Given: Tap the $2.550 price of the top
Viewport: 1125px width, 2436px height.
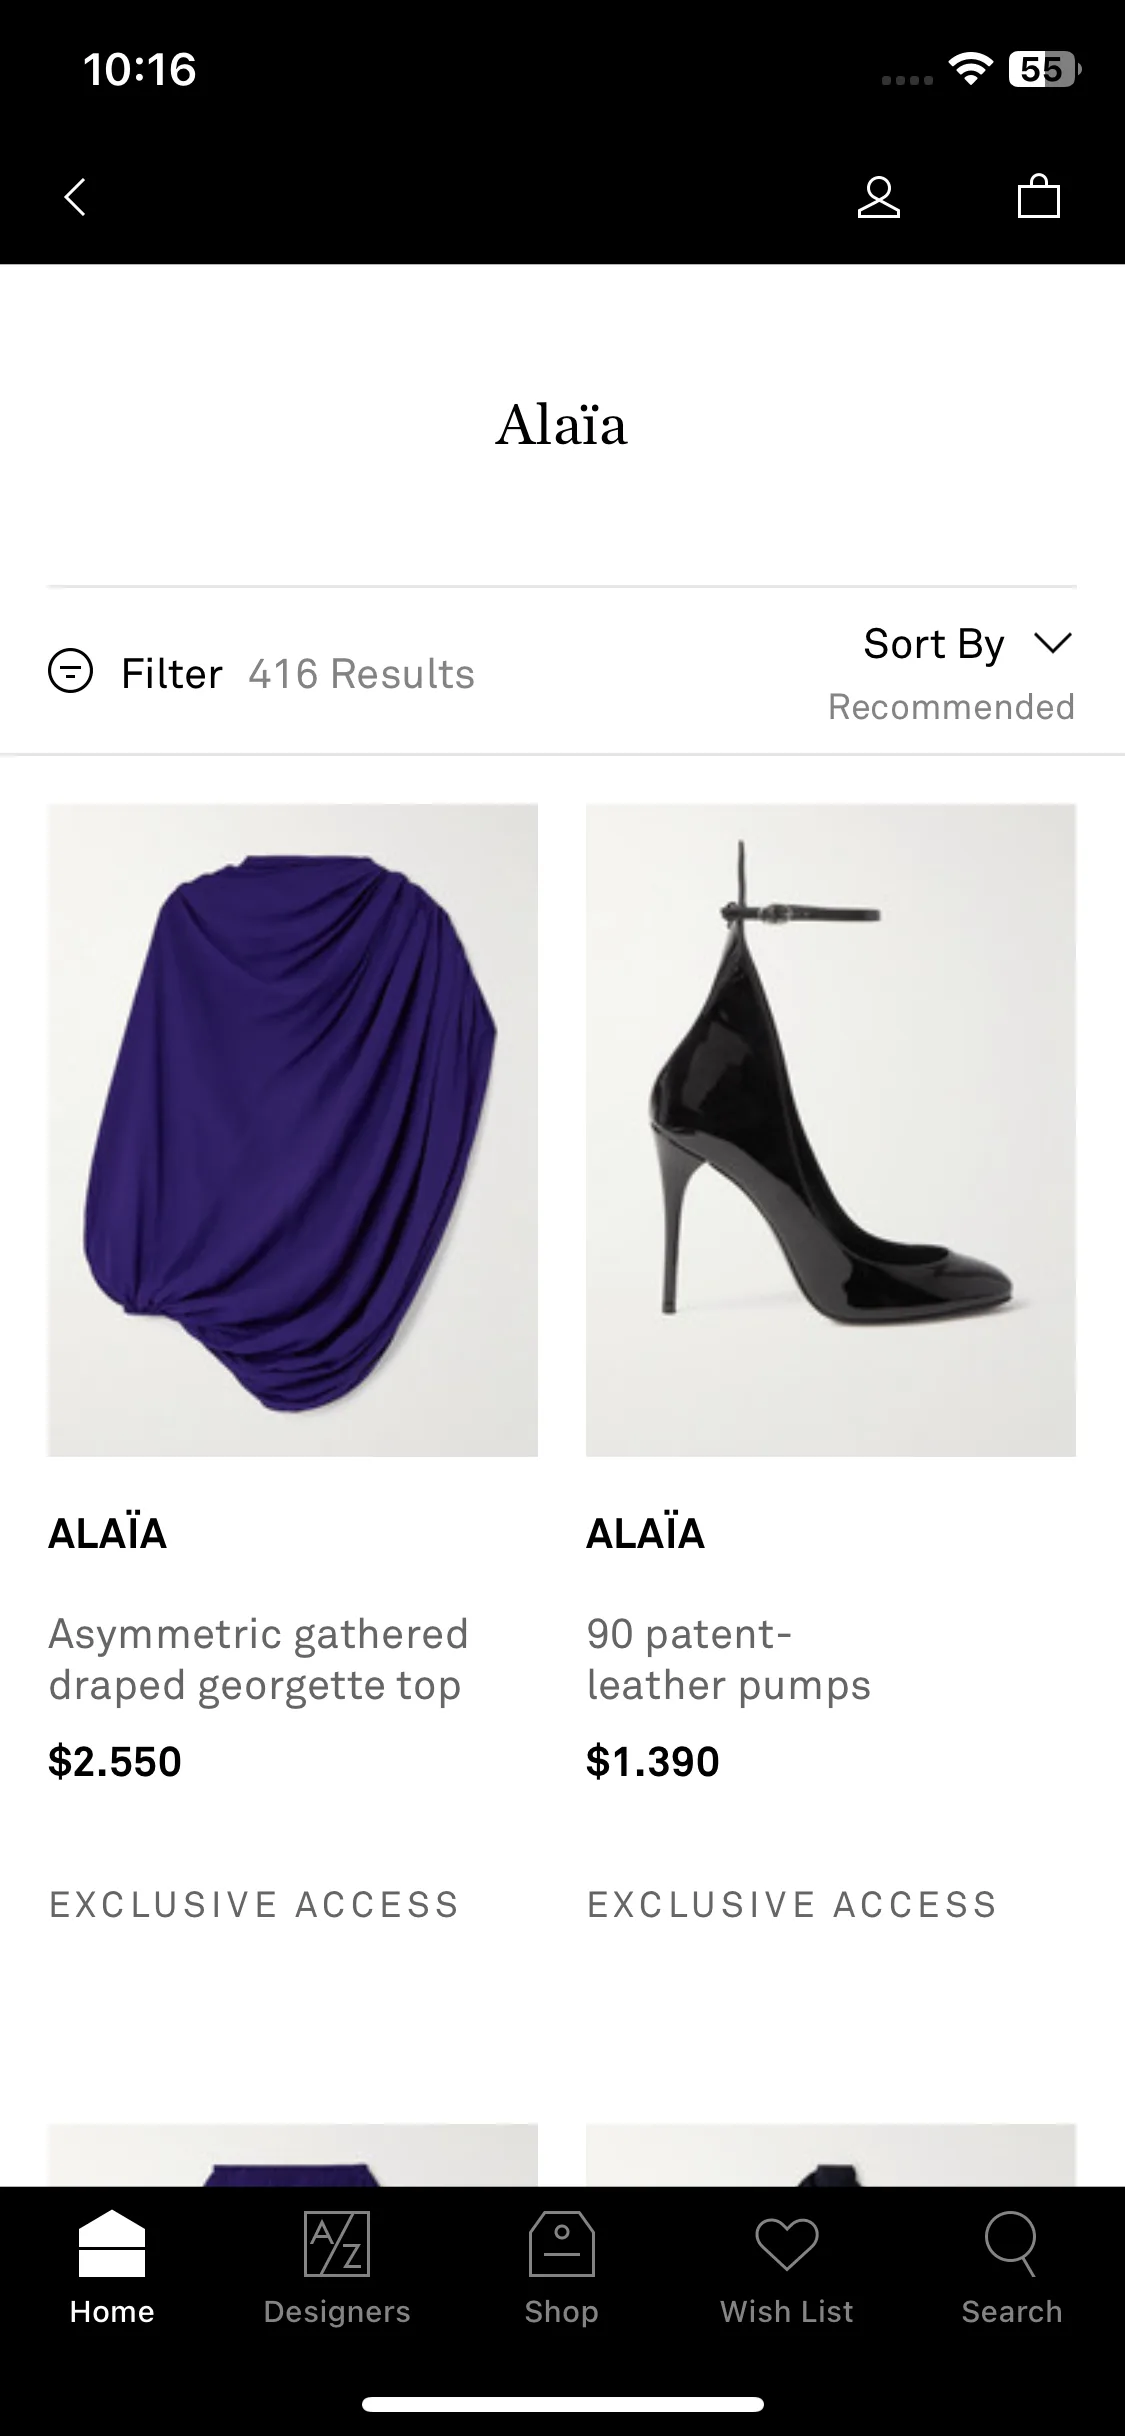Looking at the screenshot, I should pos(115,1762).
